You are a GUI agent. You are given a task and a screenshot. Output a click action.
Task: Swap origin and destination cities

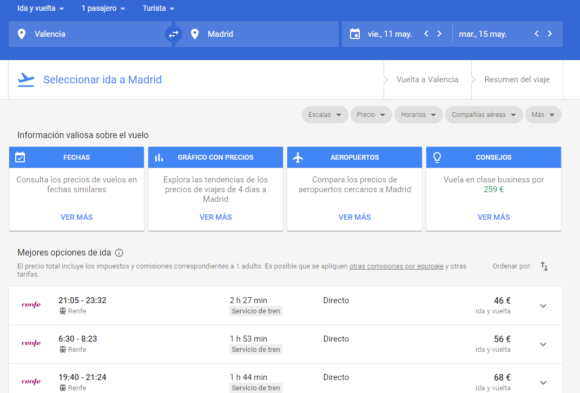click(173, 34)
